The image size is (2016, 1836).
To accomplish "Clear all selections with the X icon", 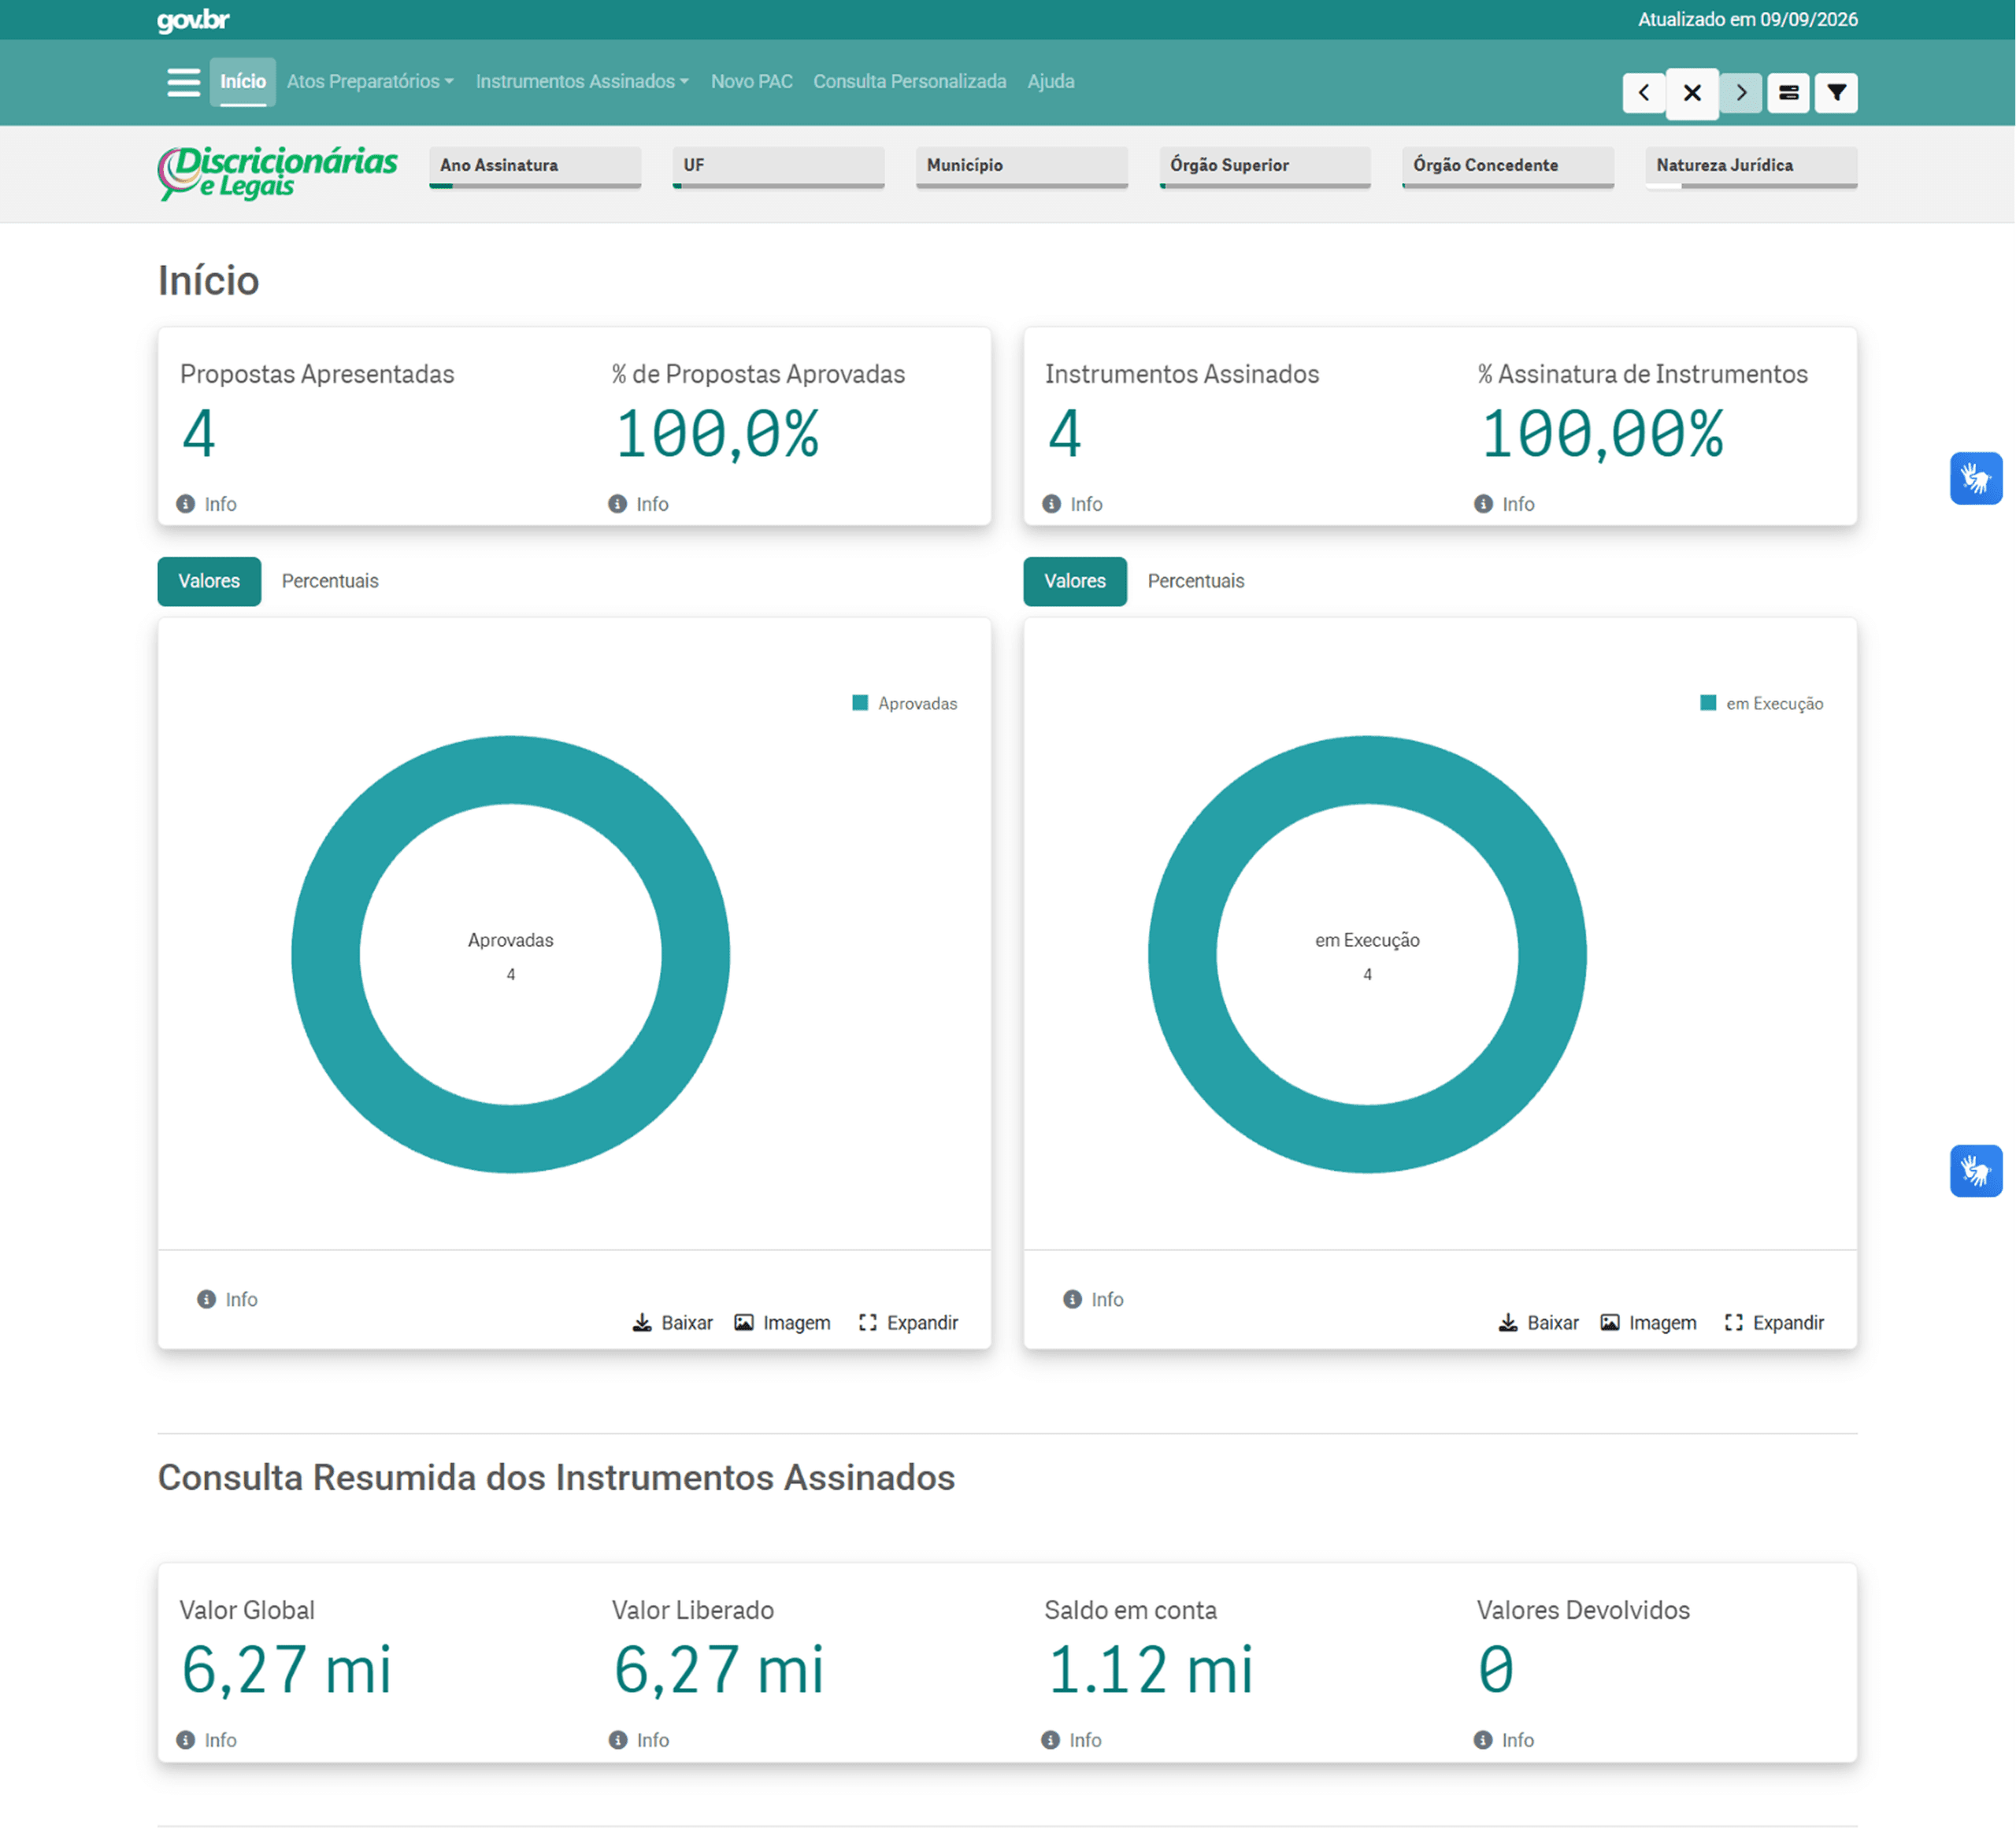I will pos(1692,93).
